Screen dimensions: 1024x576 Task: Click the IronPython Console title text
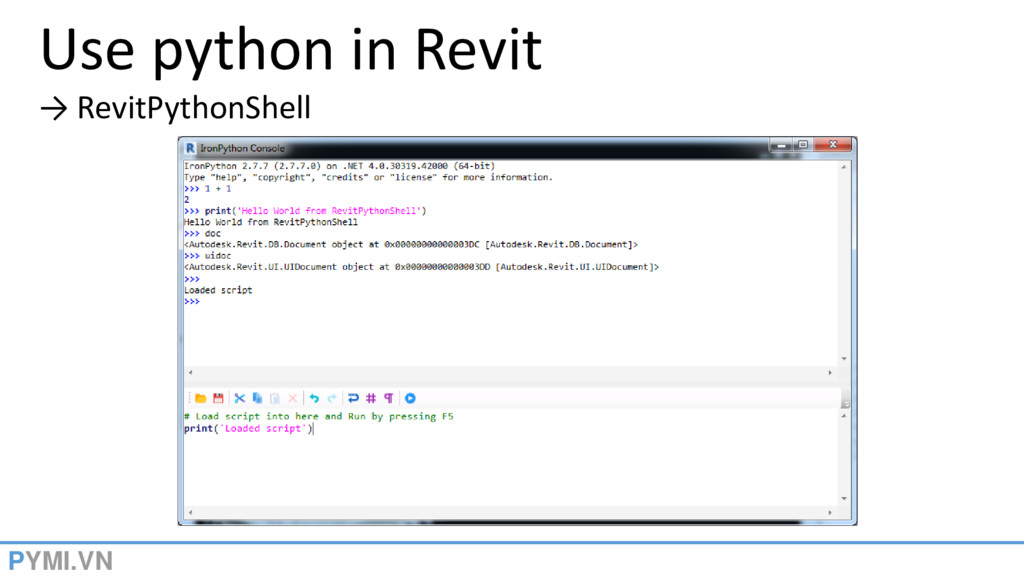[x=242, y=148]
